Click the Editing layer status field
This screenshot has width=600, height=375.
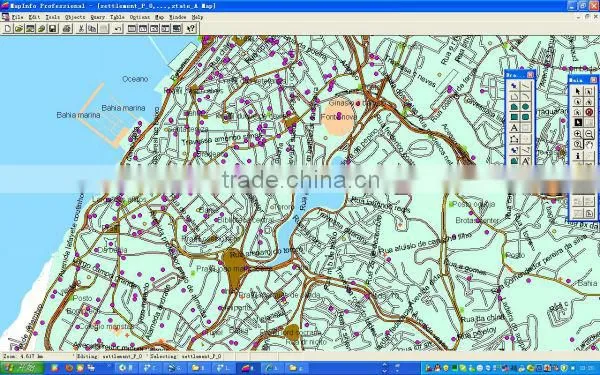click(109, 356)
